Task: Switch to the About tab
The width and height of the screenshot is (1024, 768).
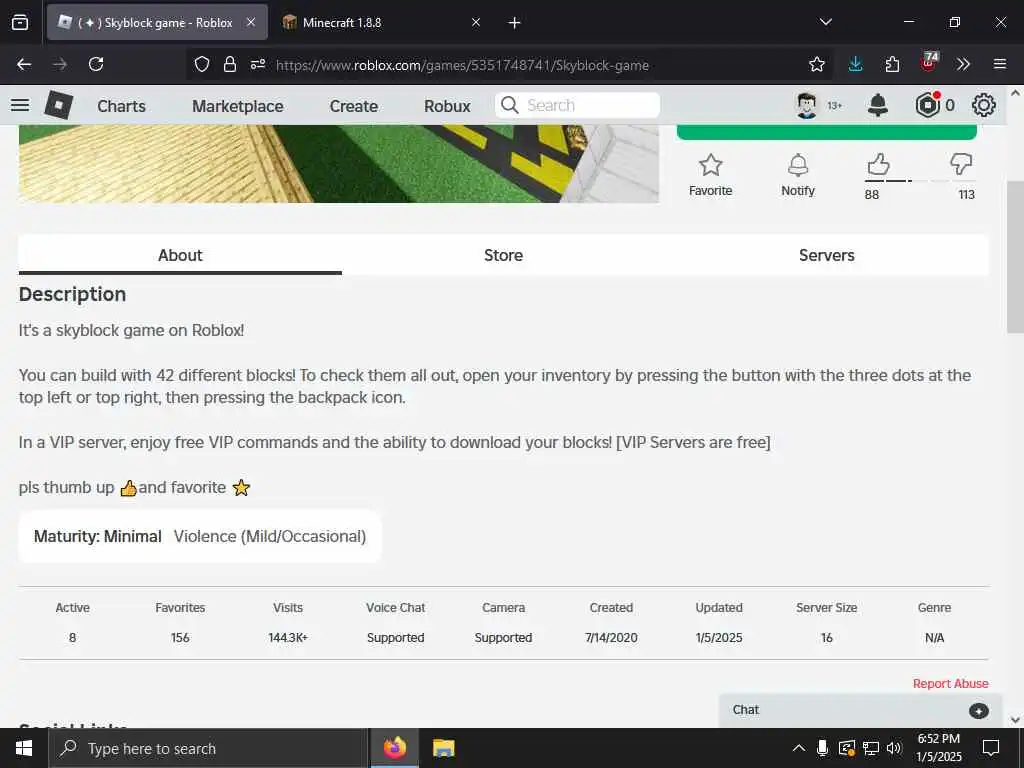Action: click(x=180, y=255)
